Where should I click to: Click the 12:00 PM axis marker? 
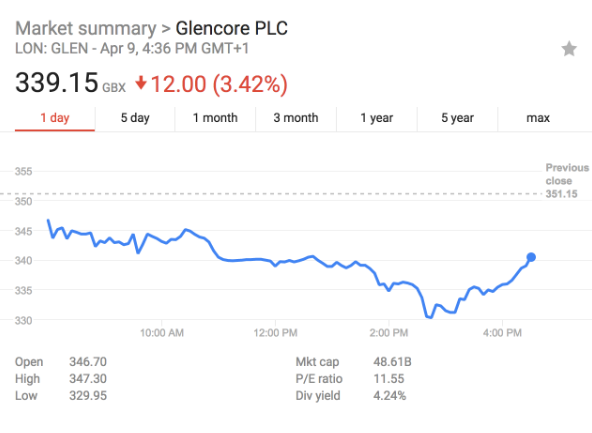(275, 333)
